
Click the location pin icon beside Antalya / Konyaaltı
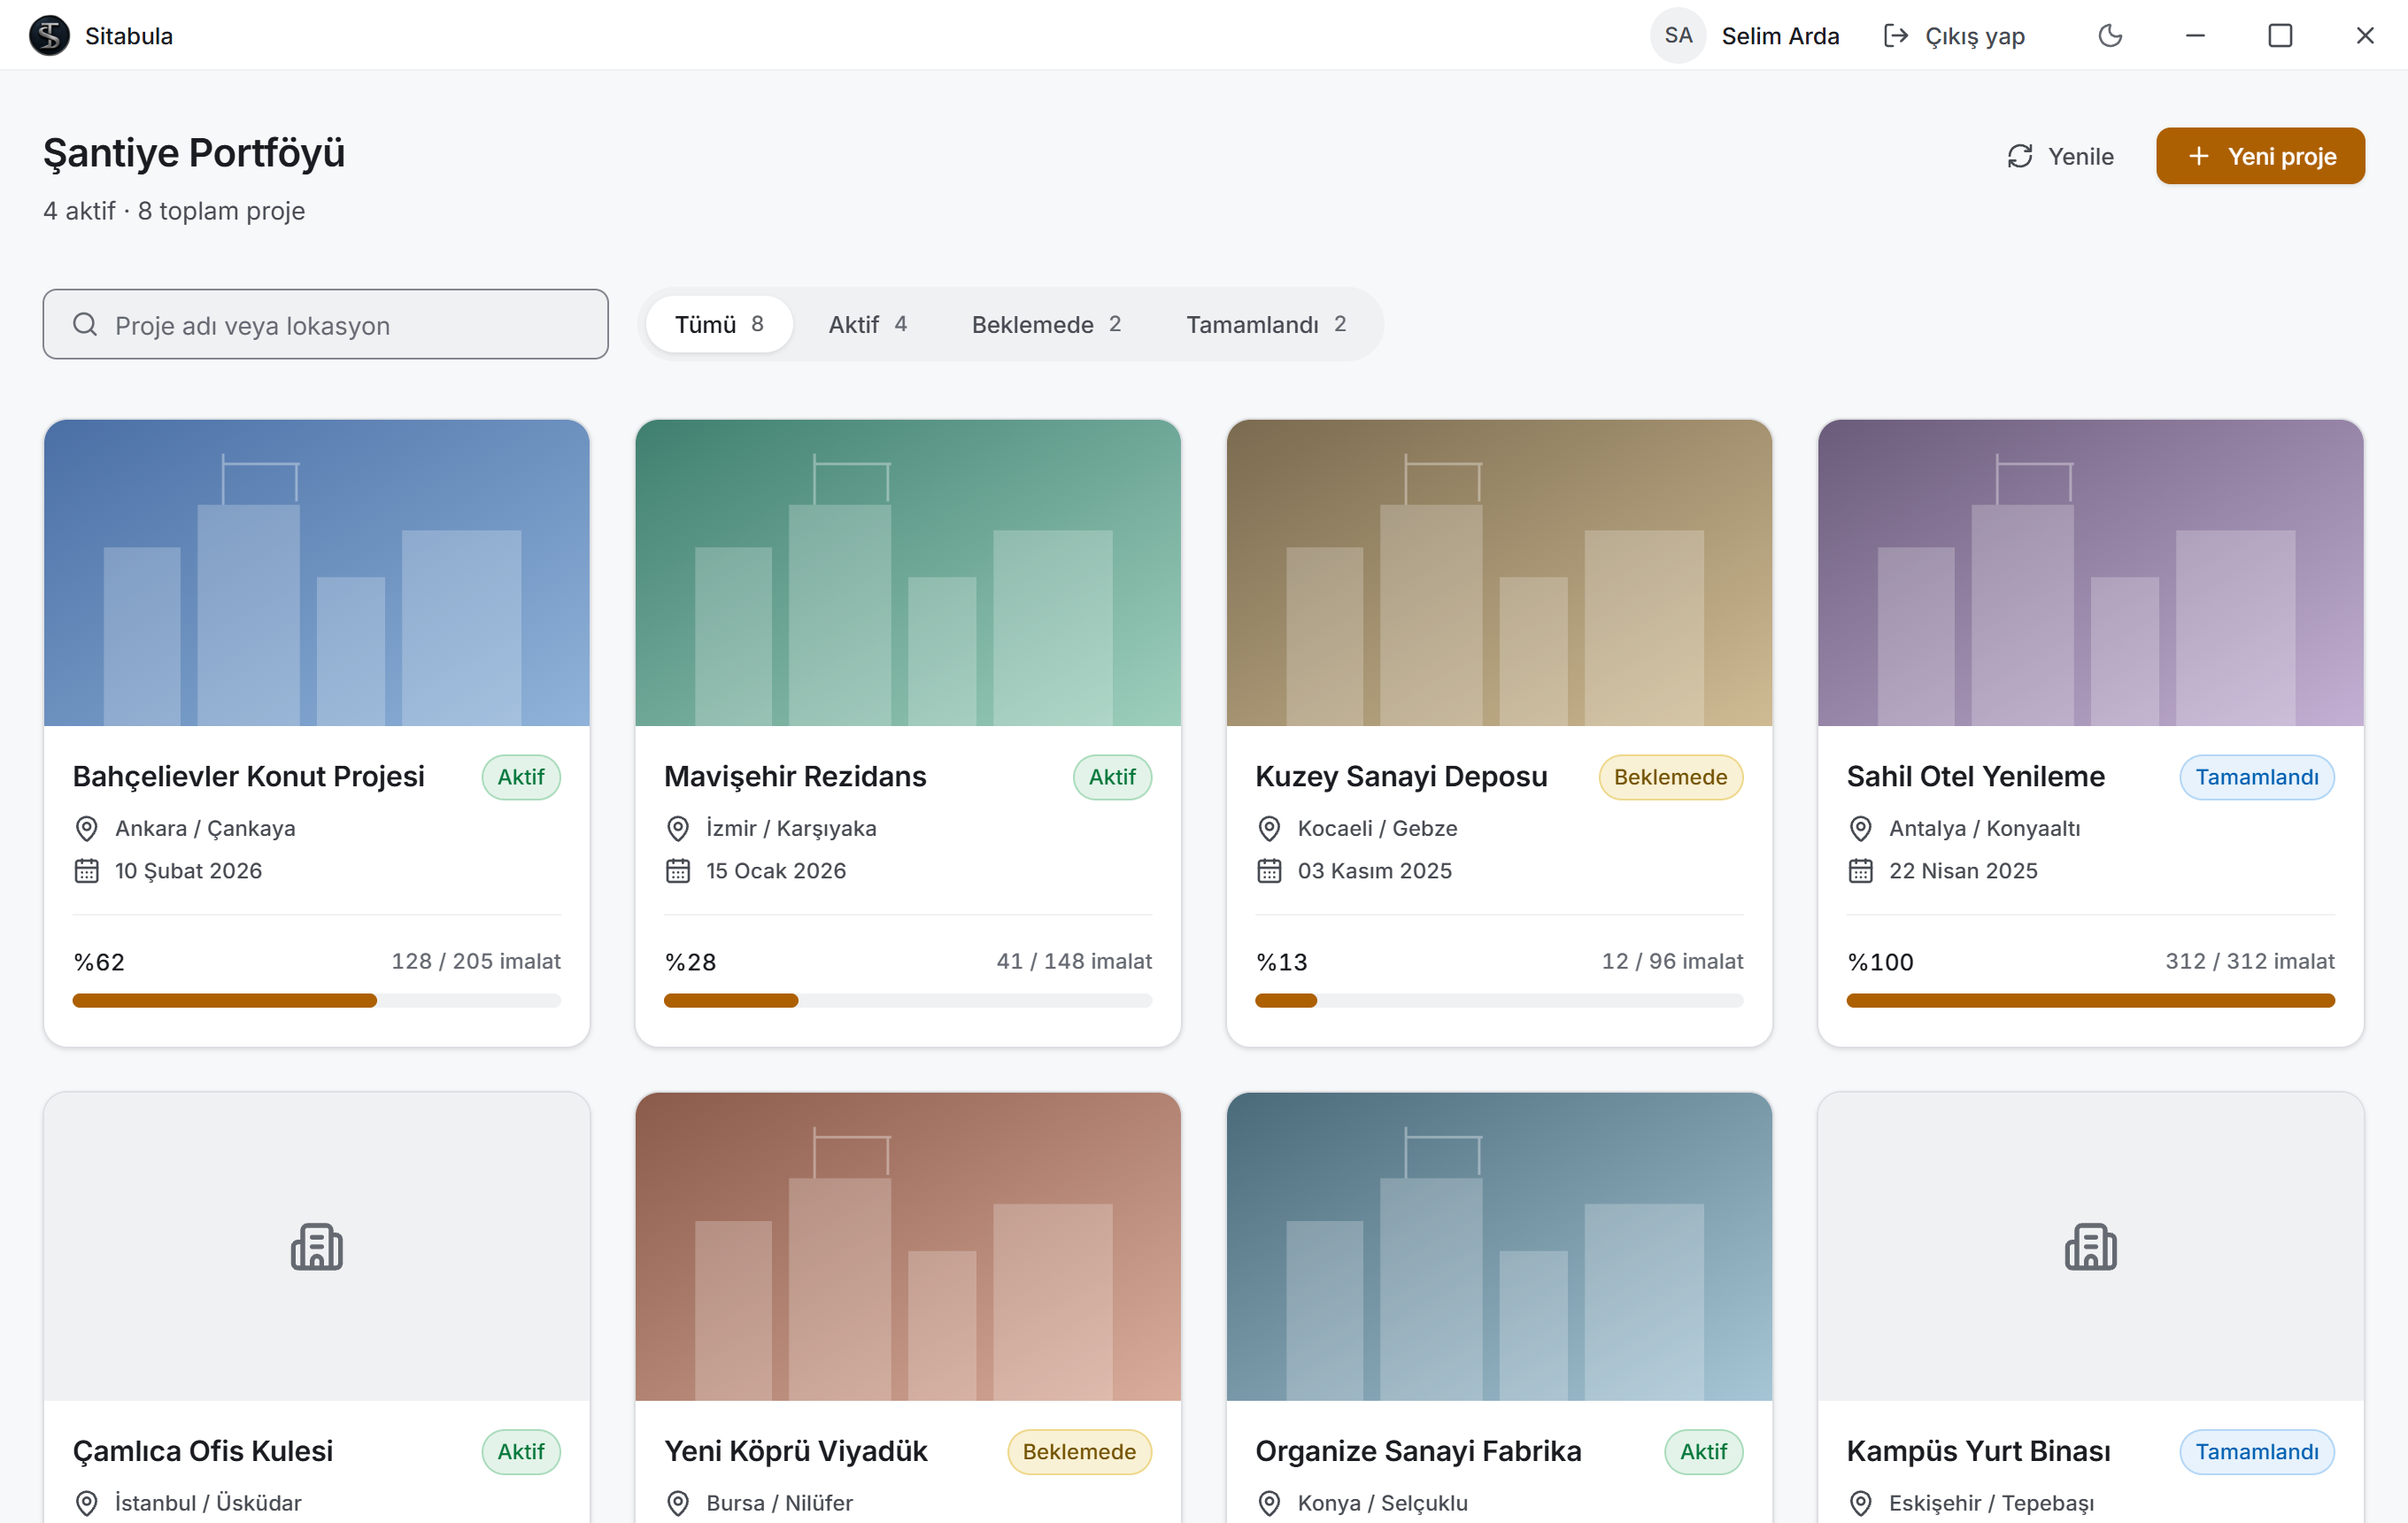[x=1860, y=829]
